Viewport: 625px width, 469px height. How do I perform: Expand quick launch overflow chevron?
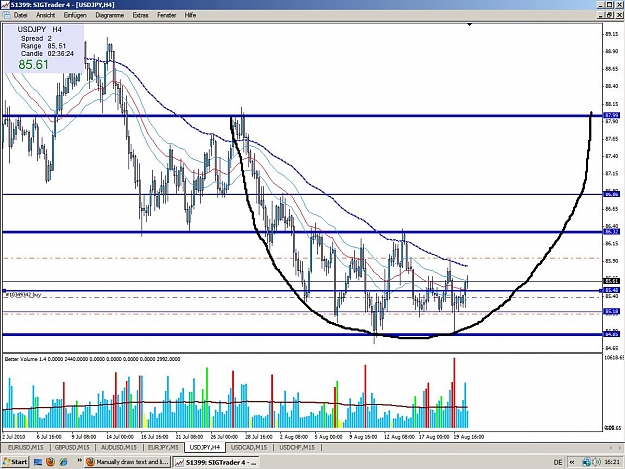point(79,461)
